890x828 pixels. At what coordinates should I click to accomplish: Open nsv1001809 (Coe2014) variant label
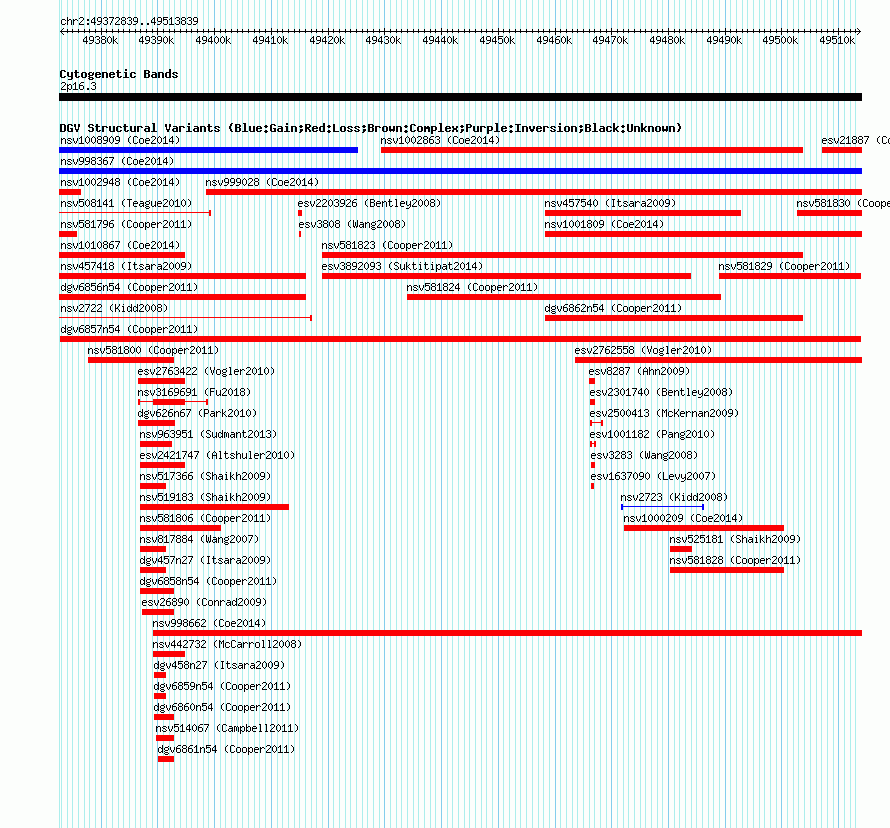point(604,224)
